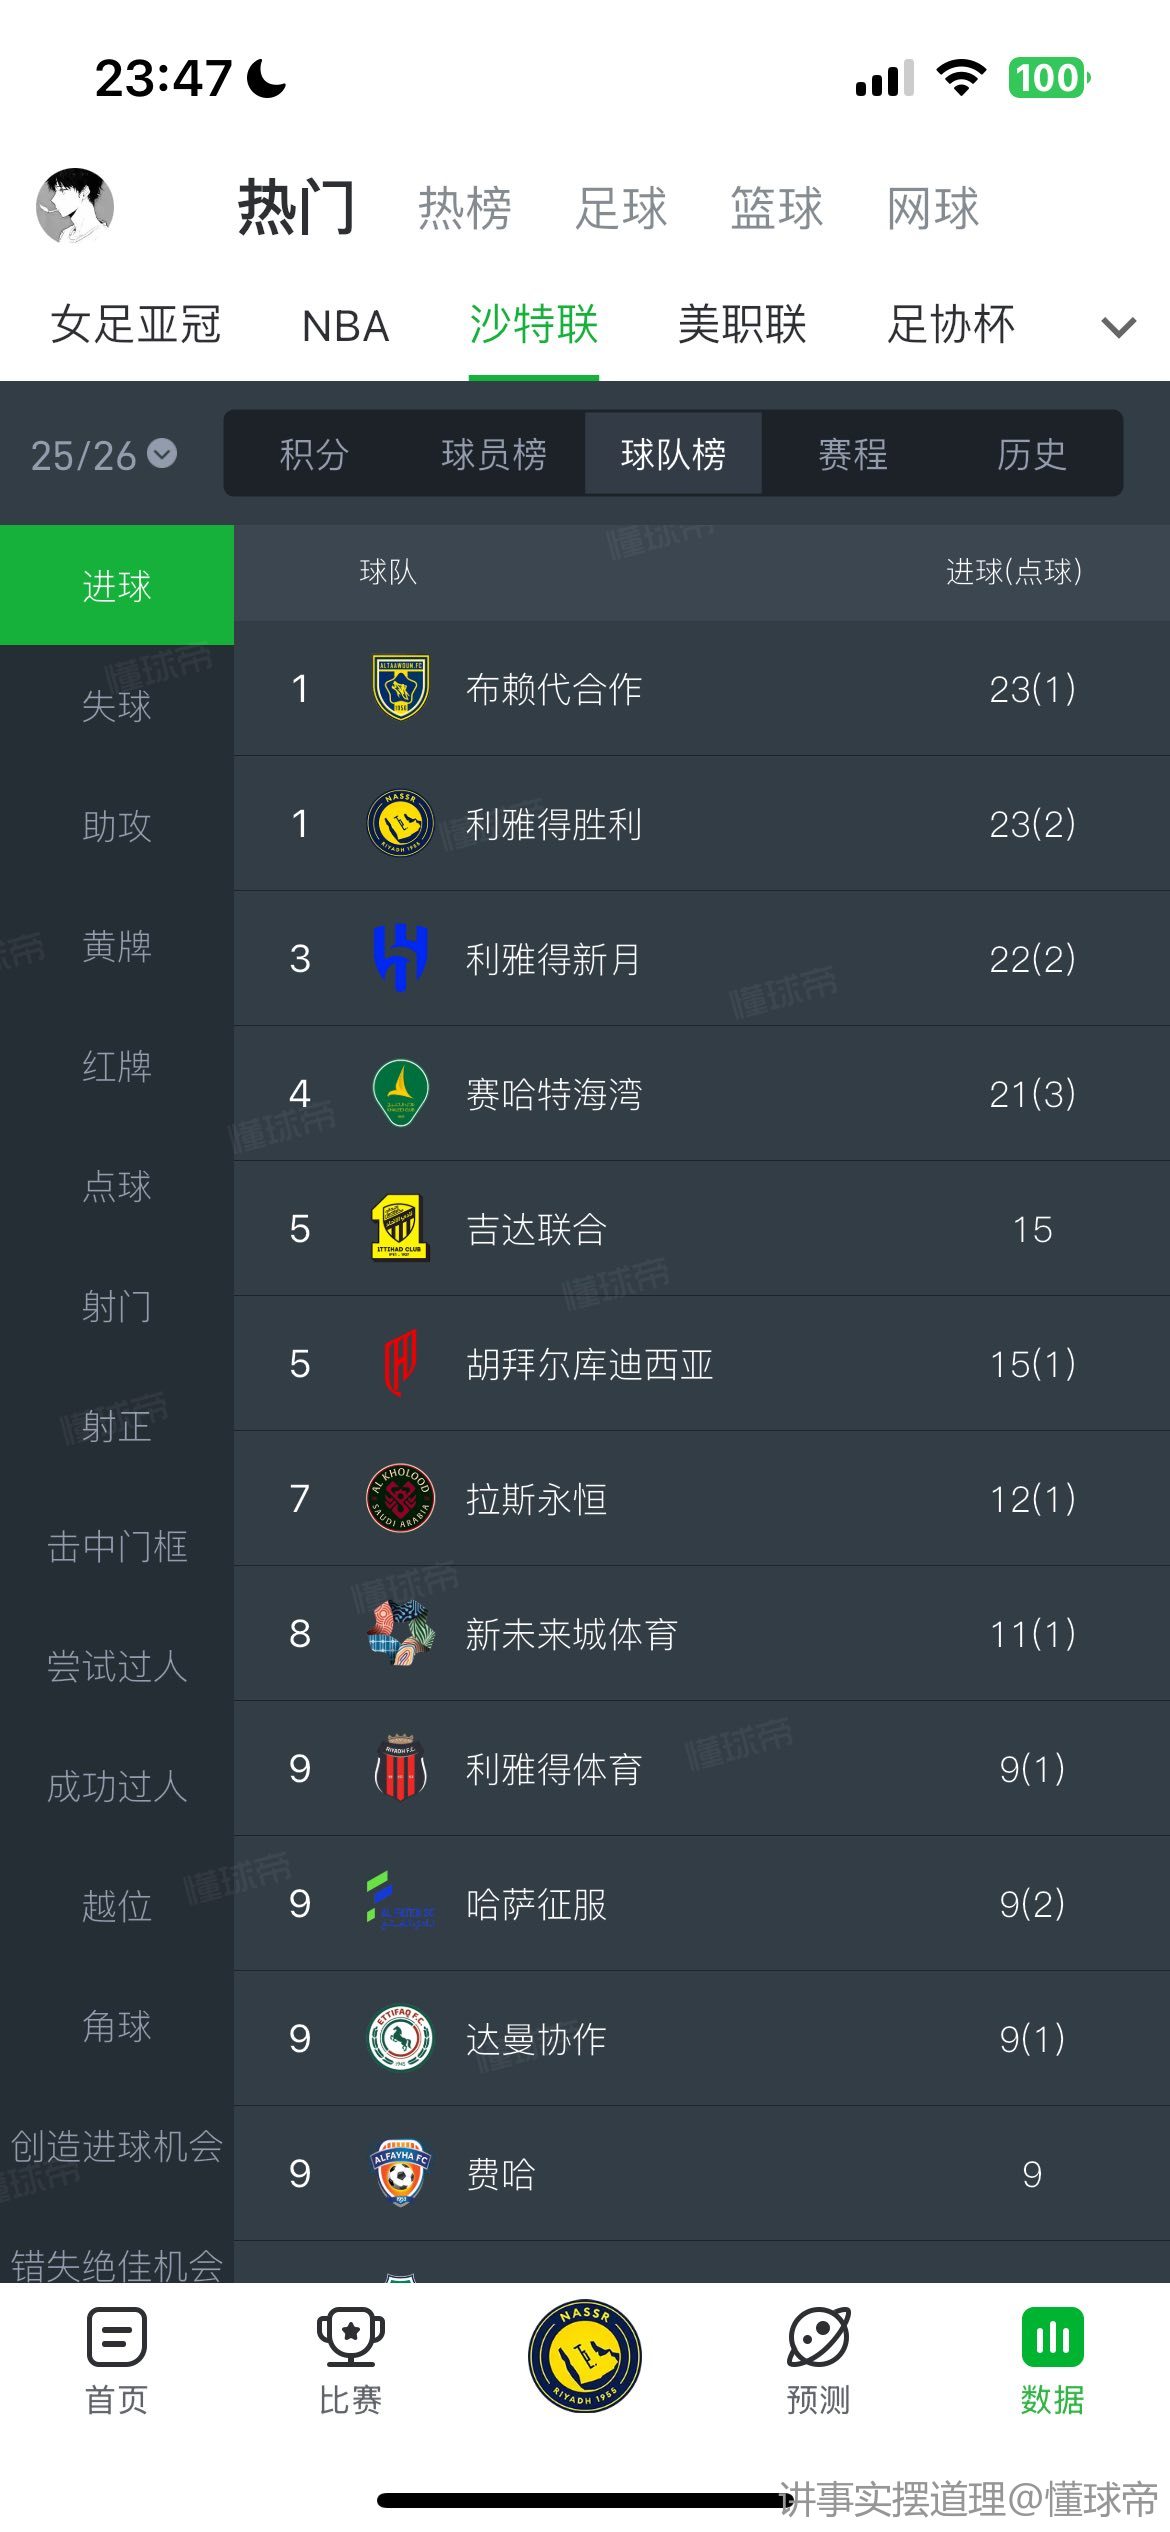Open the 赛程 schedule tab
Screen dimensions: 1170x2532
(x=852, y=455)
